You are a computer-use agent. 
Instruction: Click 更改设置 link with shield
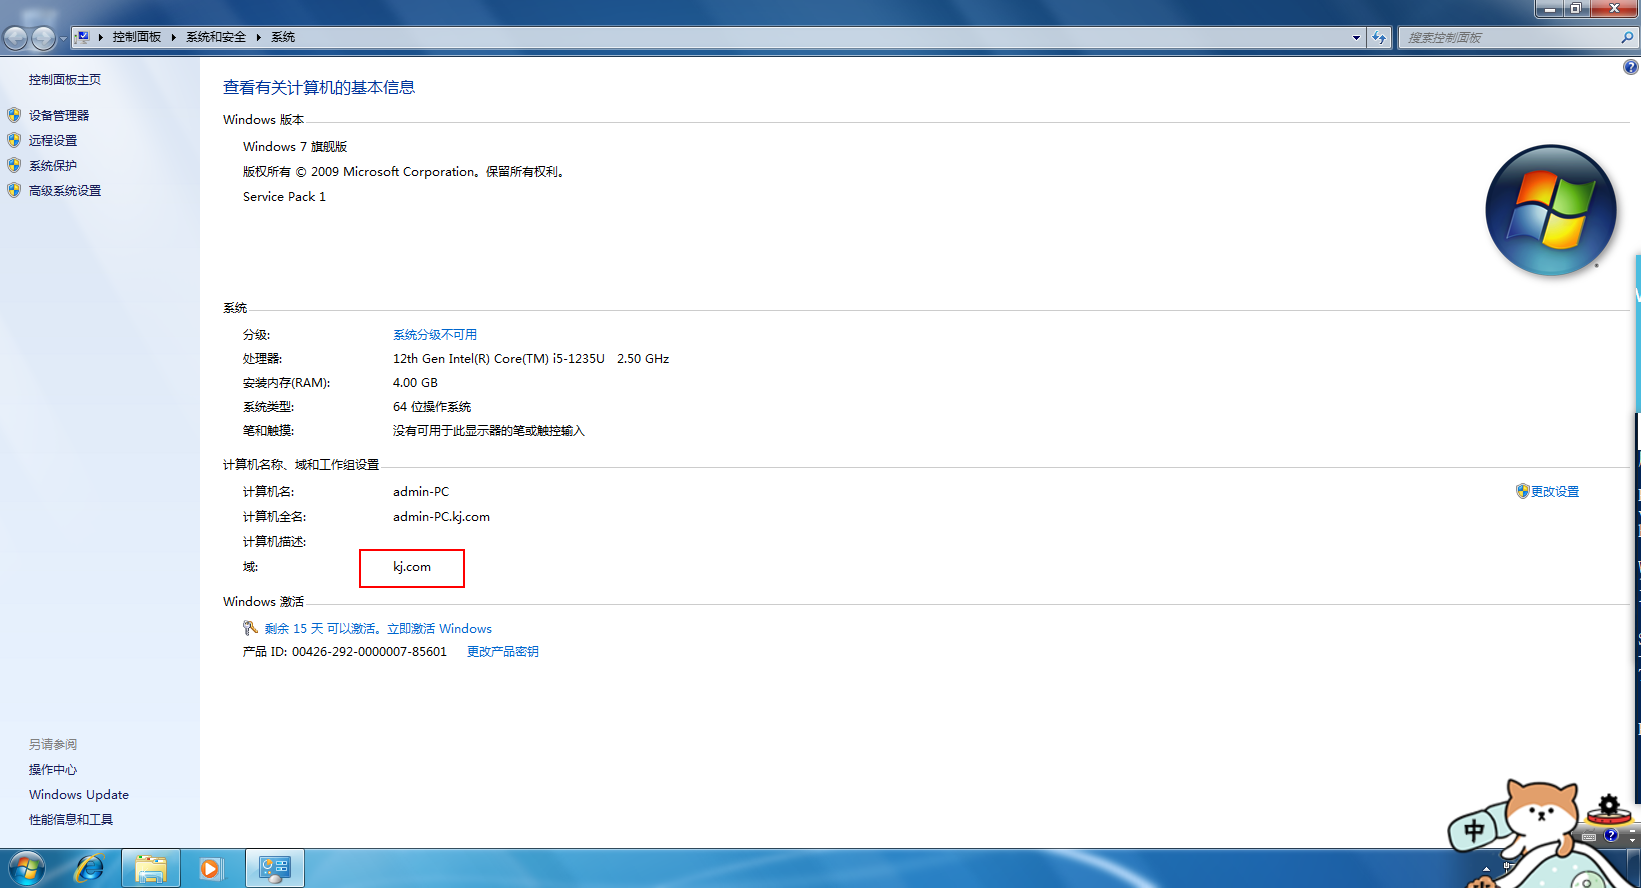[1555, 492]
